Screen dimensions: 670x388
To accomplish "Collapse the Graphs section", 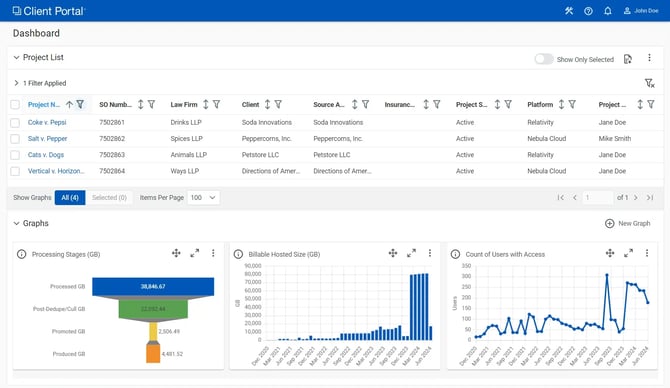I will click(x=16, y=223).
